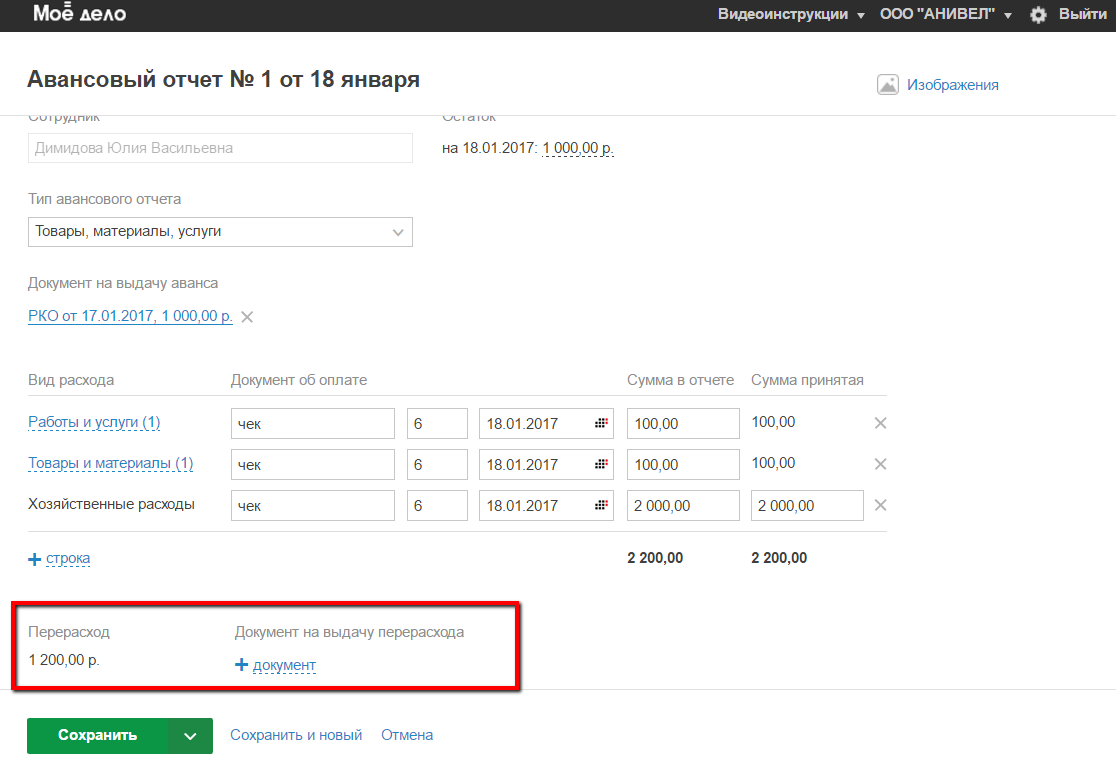Click Сумма в отчете total 2 200,00
The image size is (1116, 769).
[655, 558]
